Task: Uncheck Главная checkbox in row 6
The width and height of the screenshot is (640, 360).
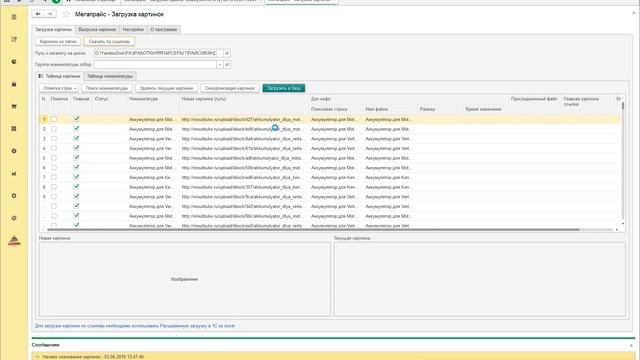Action: pos(76,167)
